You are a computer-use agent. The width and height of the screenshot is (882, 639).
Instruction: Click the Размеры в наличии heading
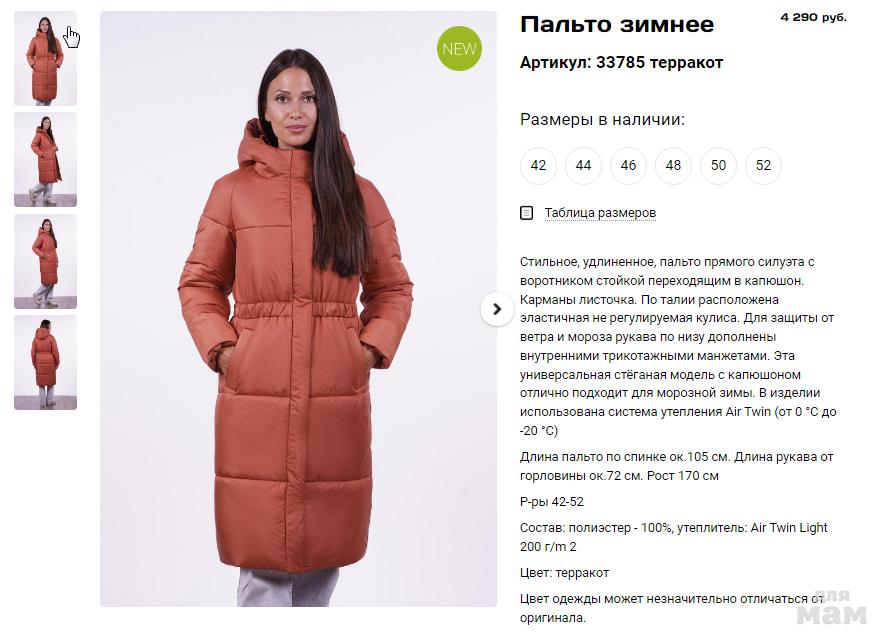click(602, 120)
